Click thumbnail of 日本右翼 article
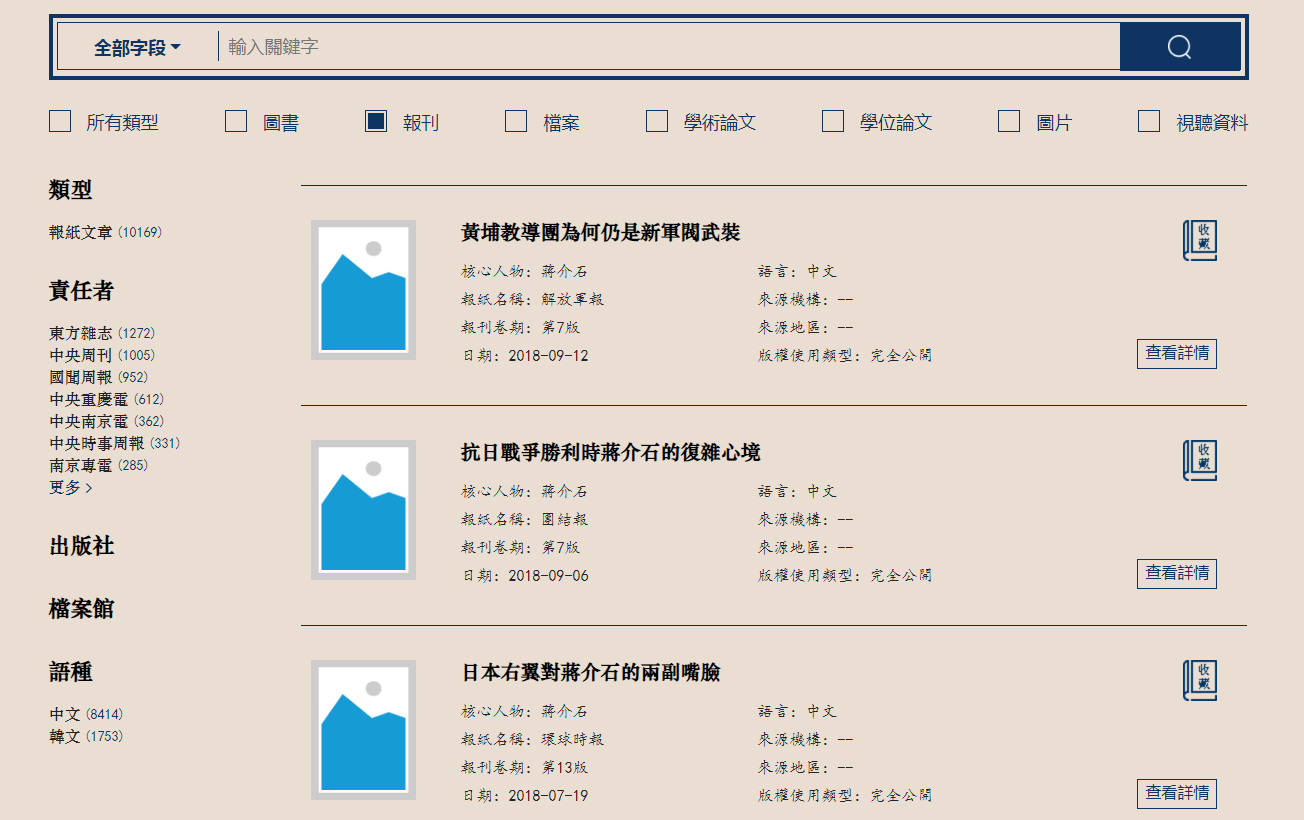The height and width of the screenshot is (820, 1304). (x=363, y=730)
